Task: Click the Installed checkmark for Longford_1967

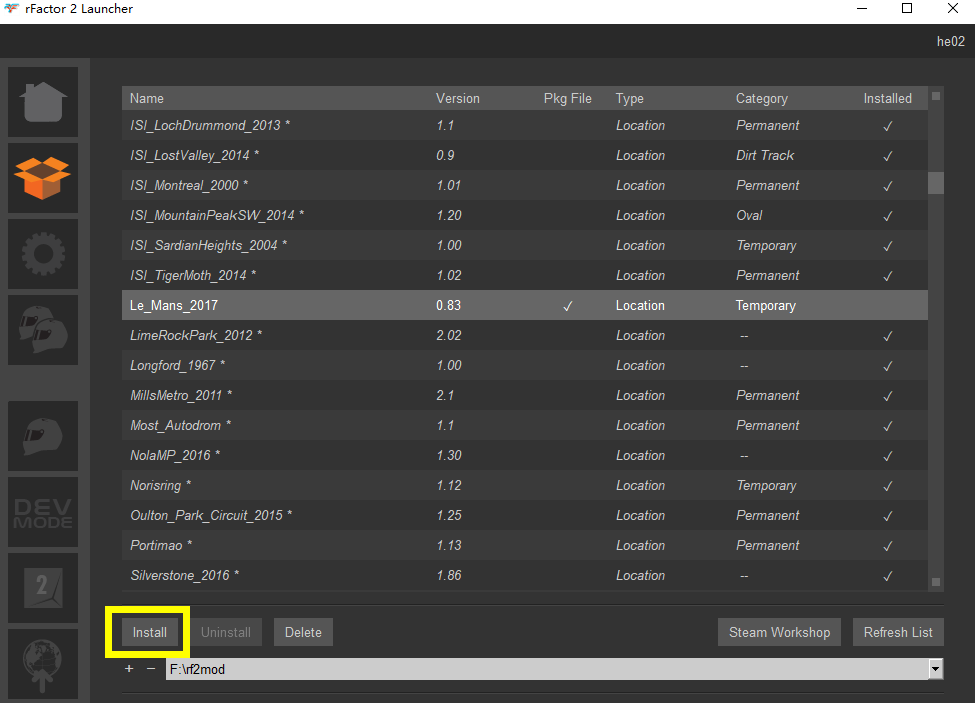Action: pos(887,365)
